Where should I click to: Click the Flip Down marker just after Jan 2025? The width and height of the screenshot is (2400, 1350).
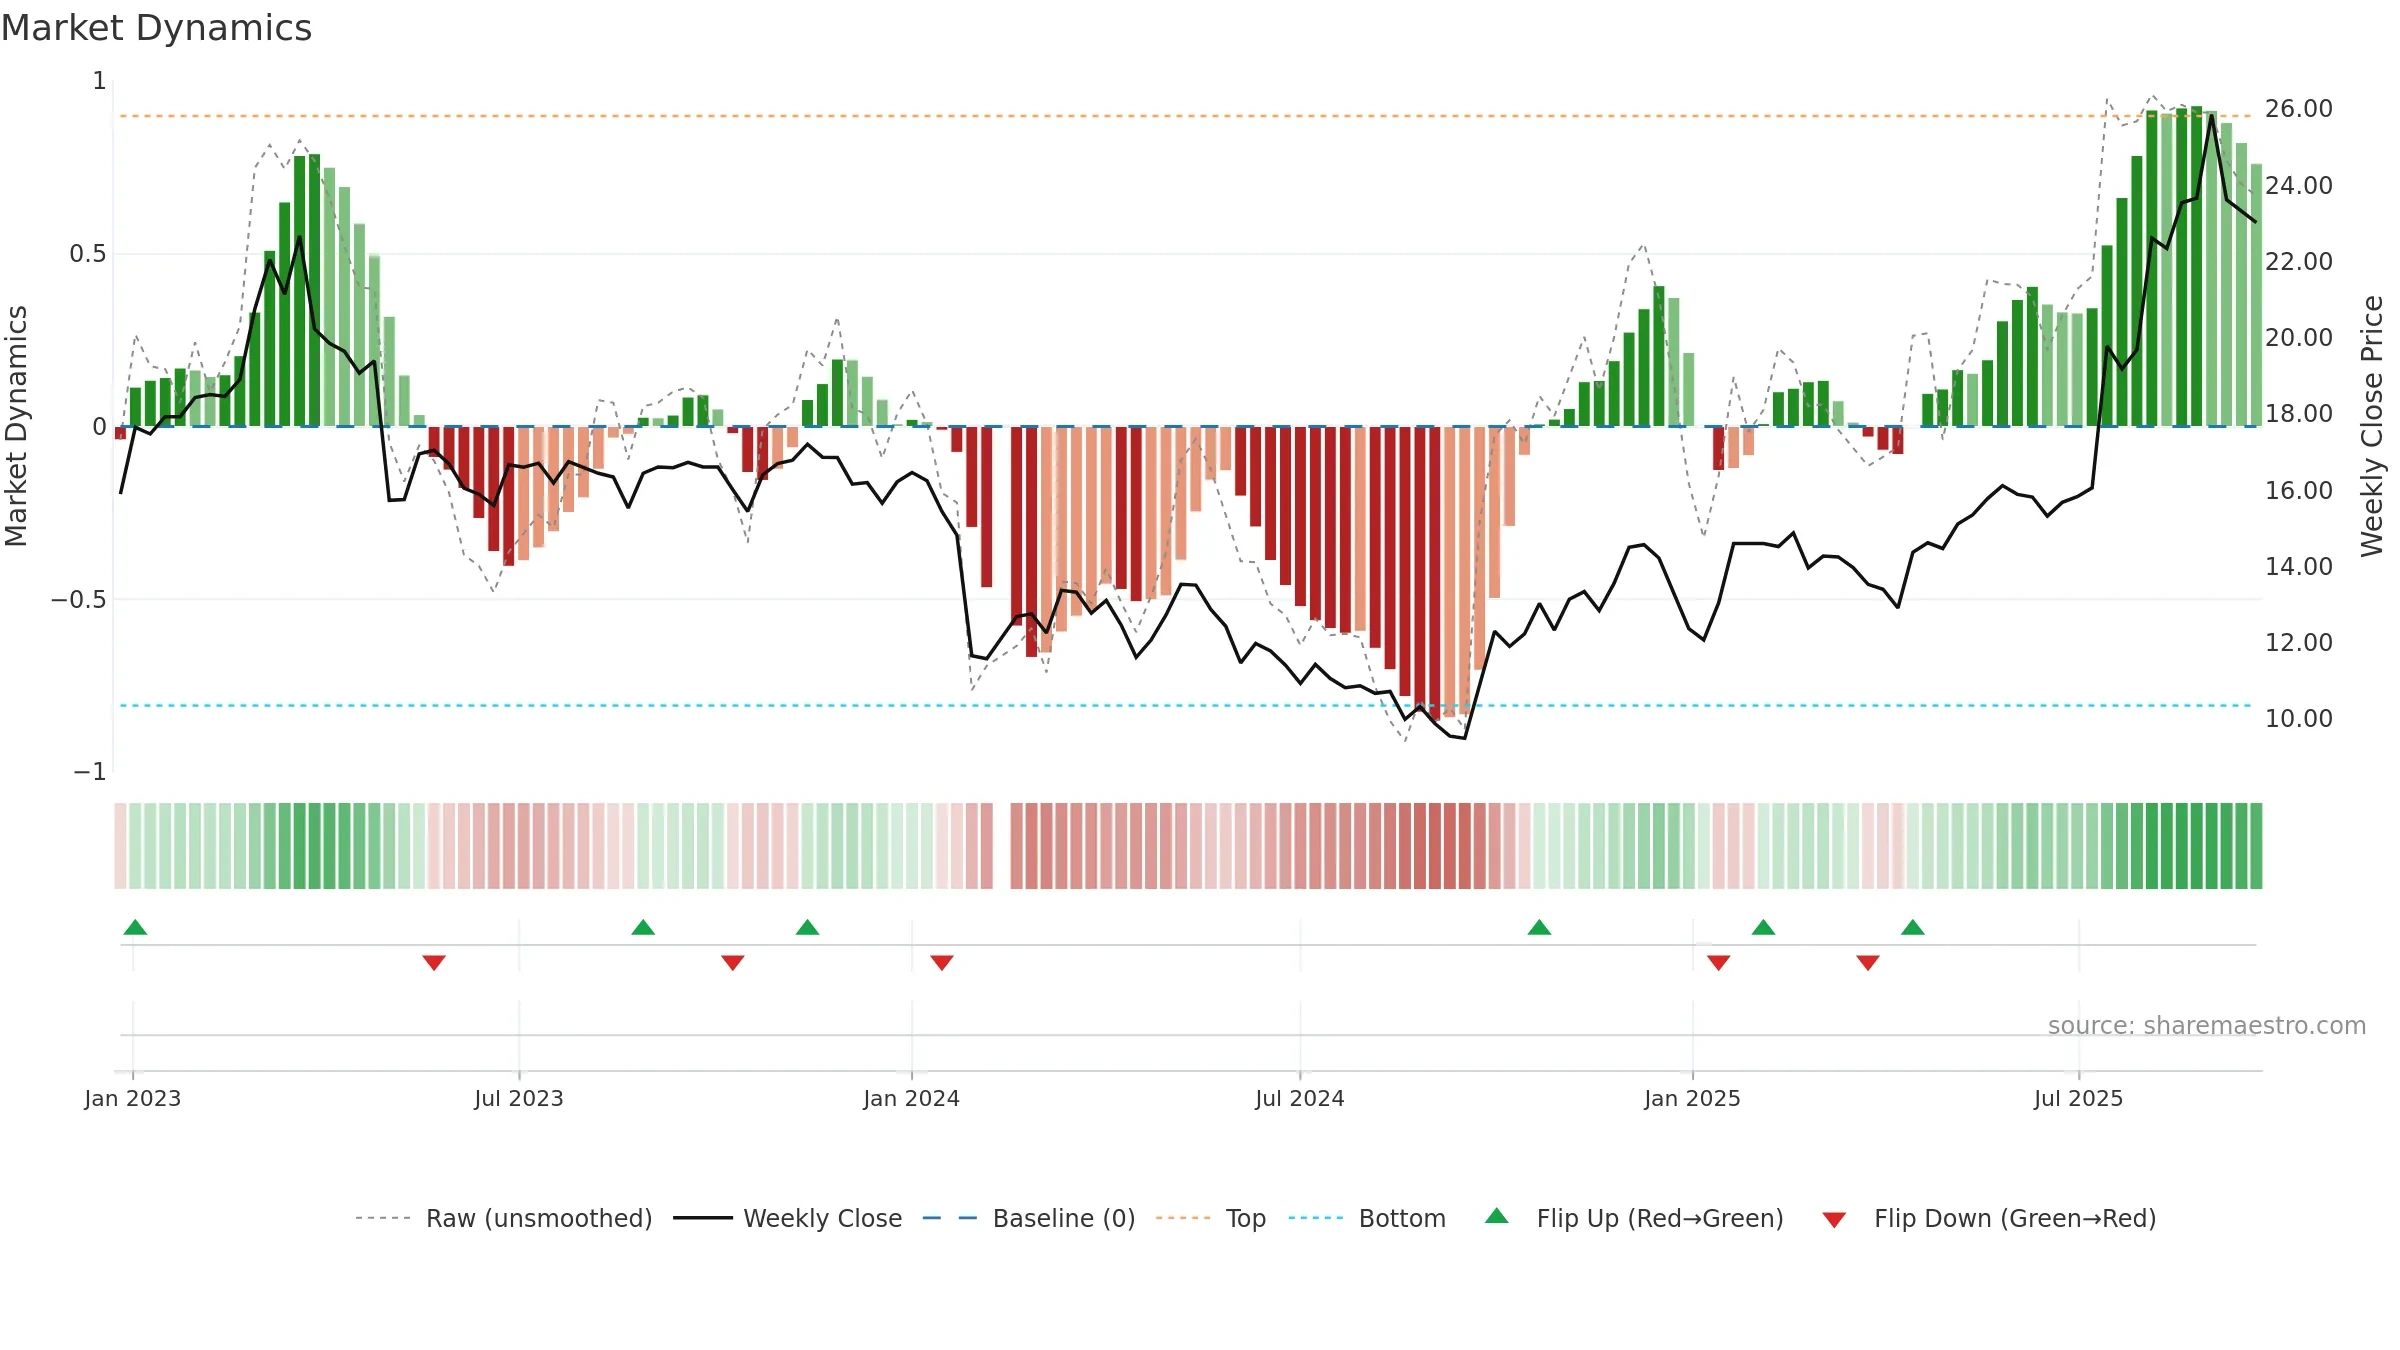(x=1719, y=962)
